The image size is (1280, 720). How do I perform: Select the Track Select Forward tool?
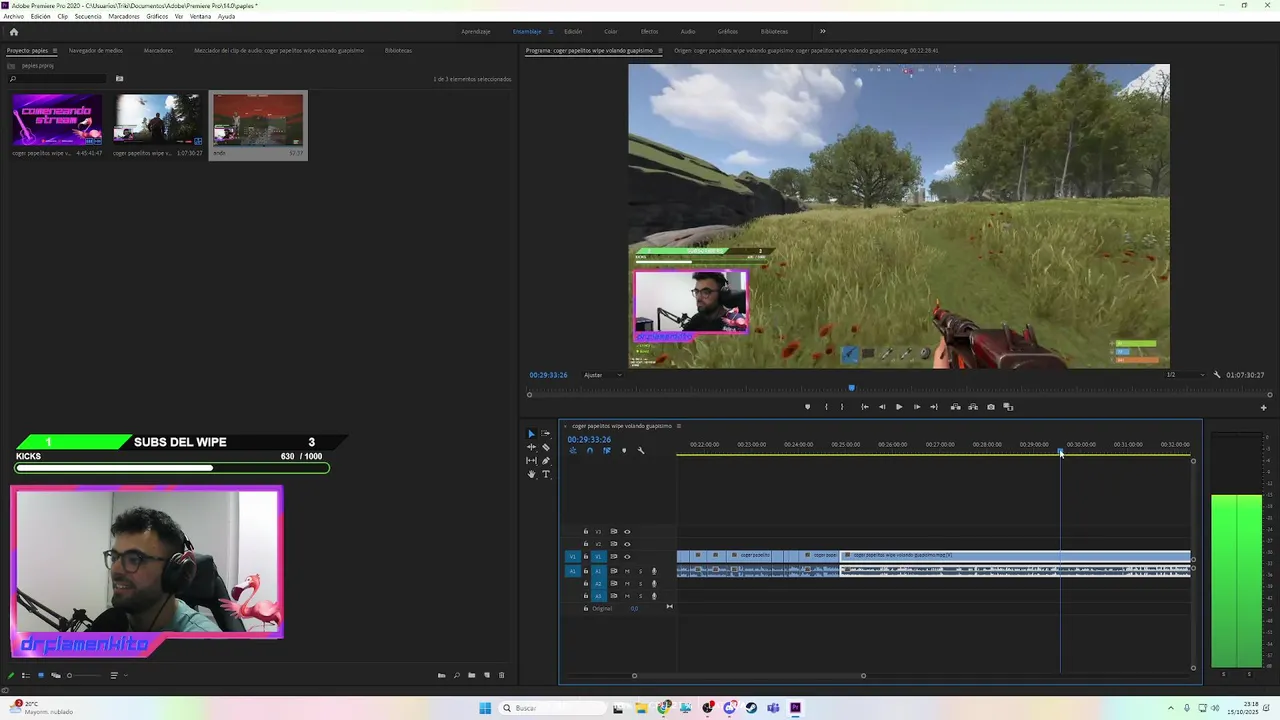(x=545, y=434)
